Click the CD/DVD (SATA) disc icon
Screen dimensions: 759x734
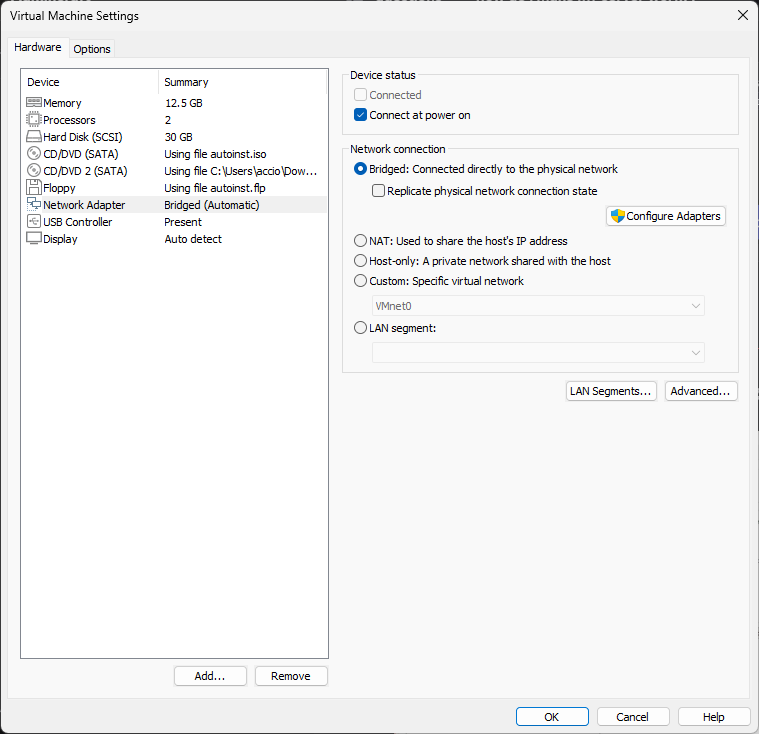click(33, 153)
